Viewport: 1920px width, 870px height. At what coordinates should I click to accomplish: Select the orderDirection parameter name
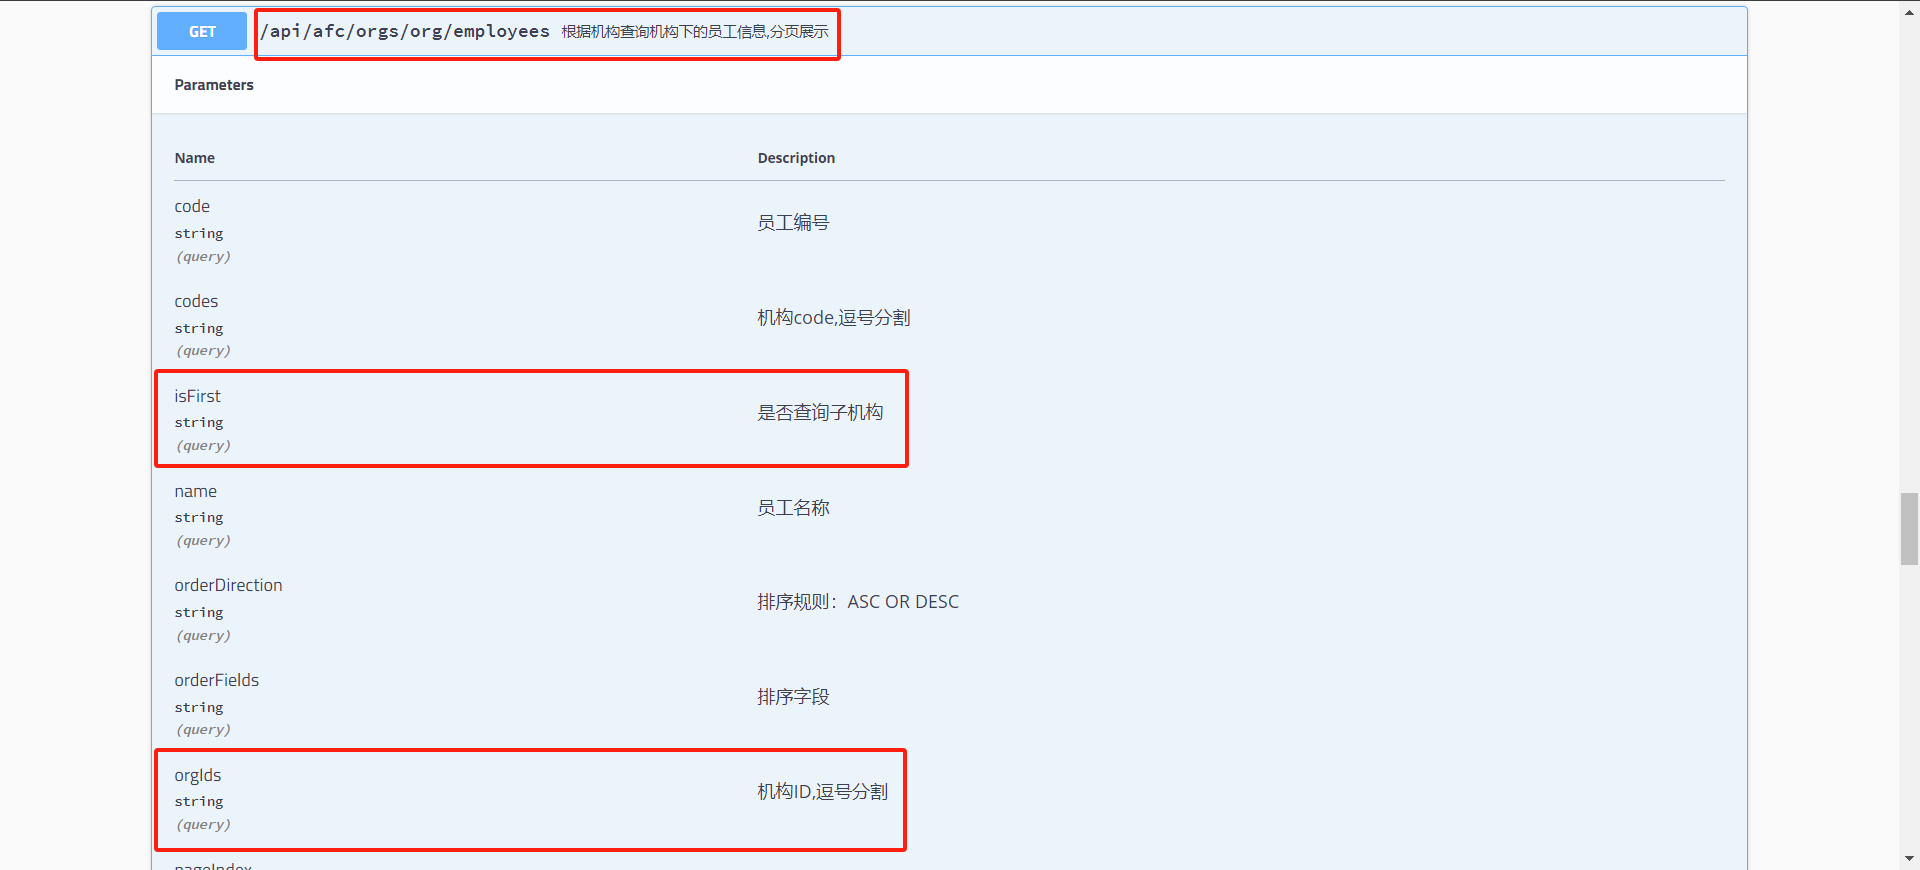pyautogui.click(x=228, y=585)
